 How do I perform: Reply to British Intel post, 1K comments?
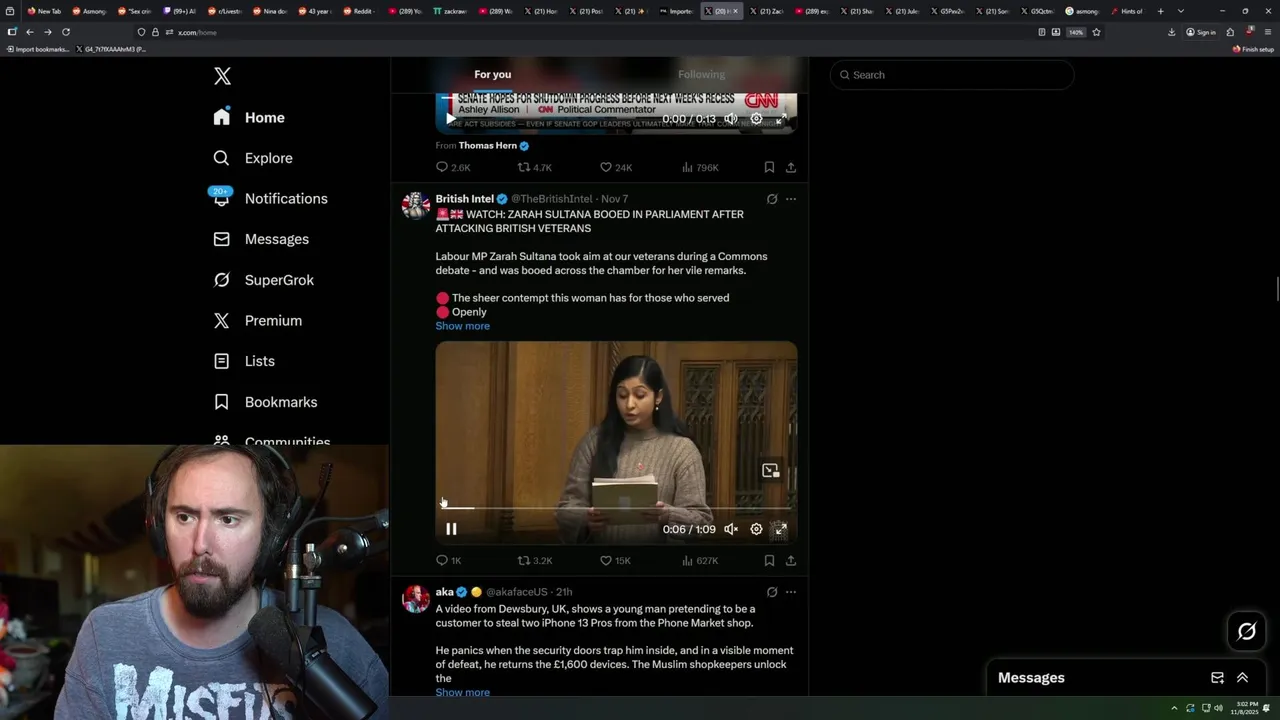(x=449, y=561)
